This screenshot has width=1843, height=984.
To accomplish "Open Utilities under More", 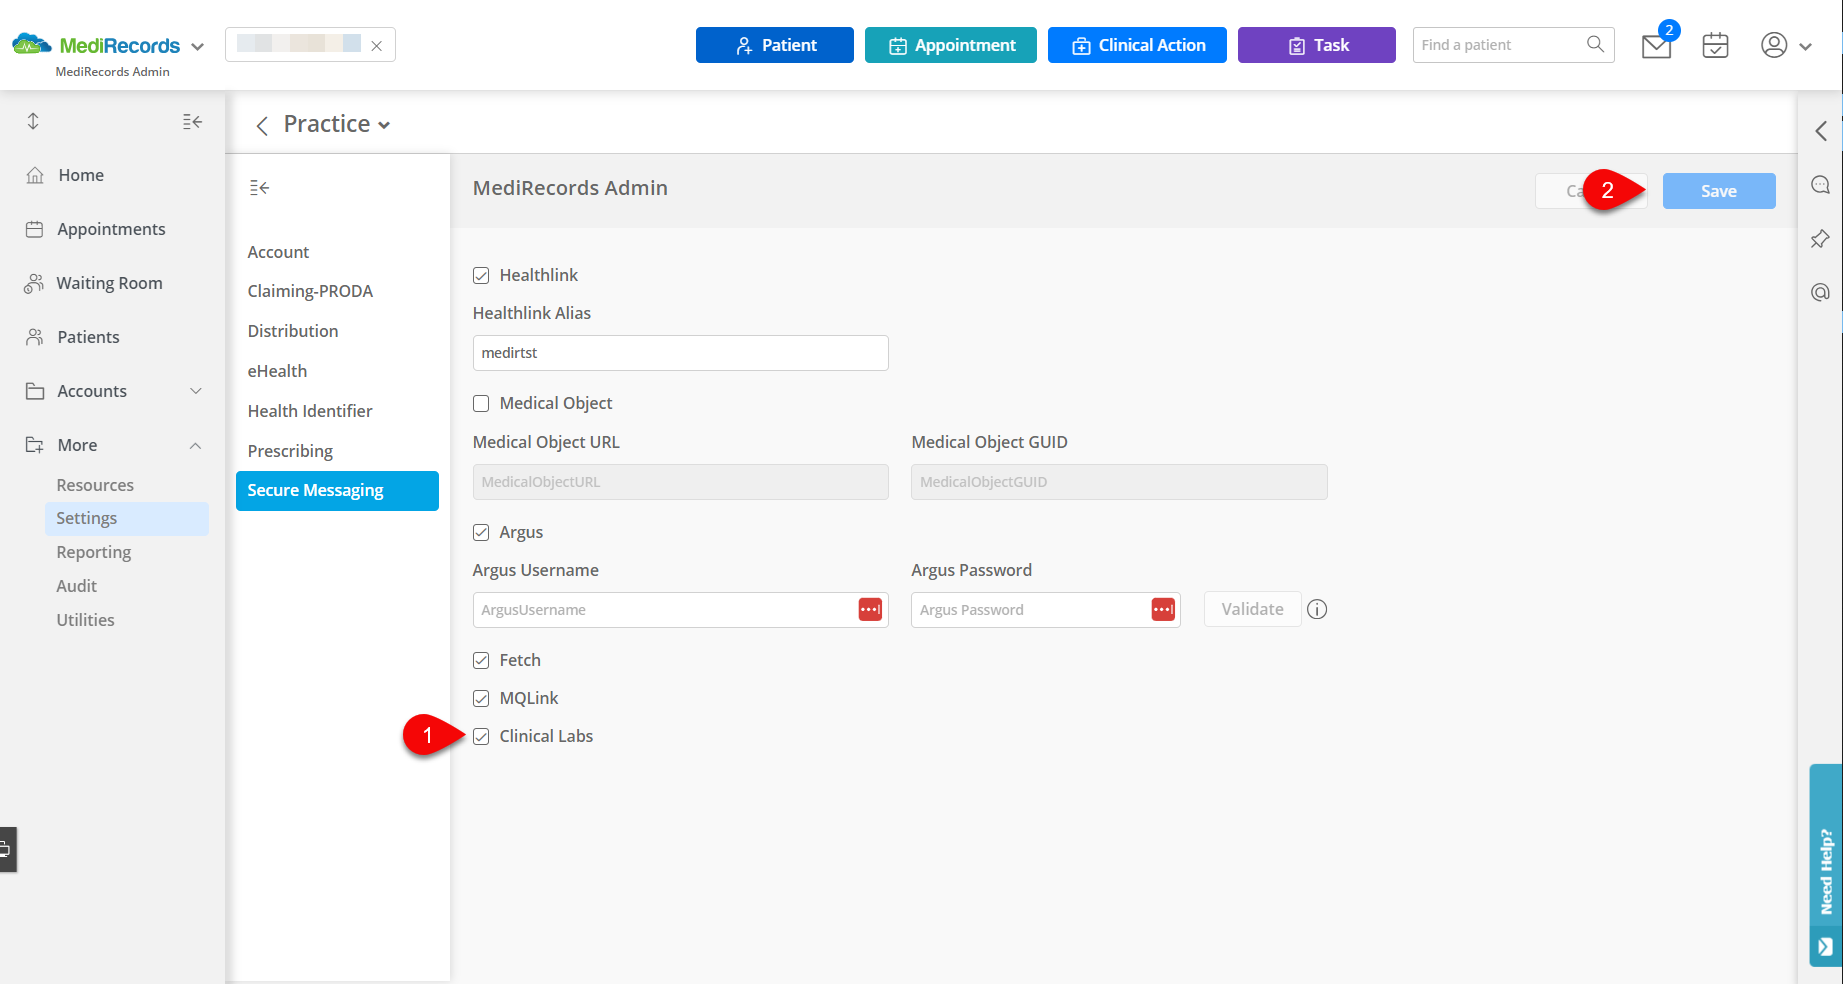I will pyautogui.click(x=85, y=620).
